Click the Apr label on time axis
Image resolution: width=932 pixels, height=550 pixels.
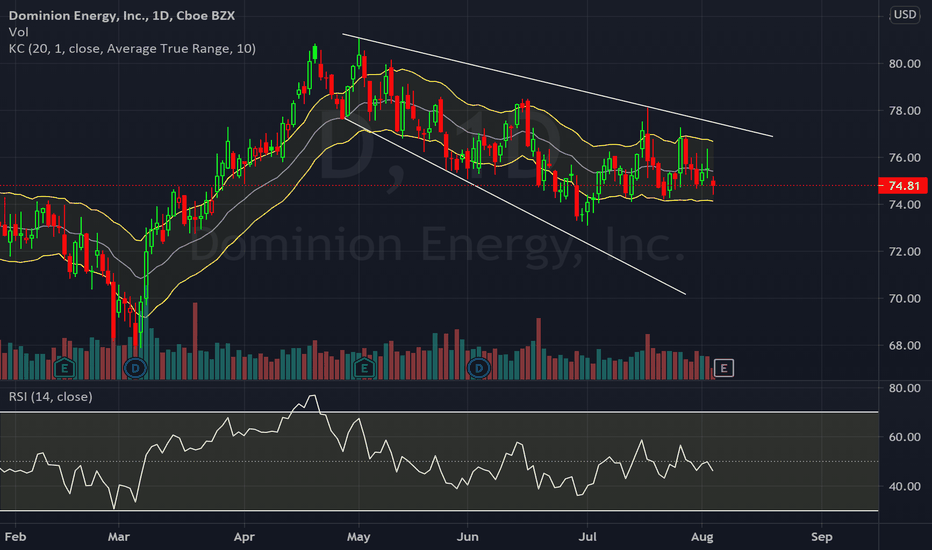(244, 537)
